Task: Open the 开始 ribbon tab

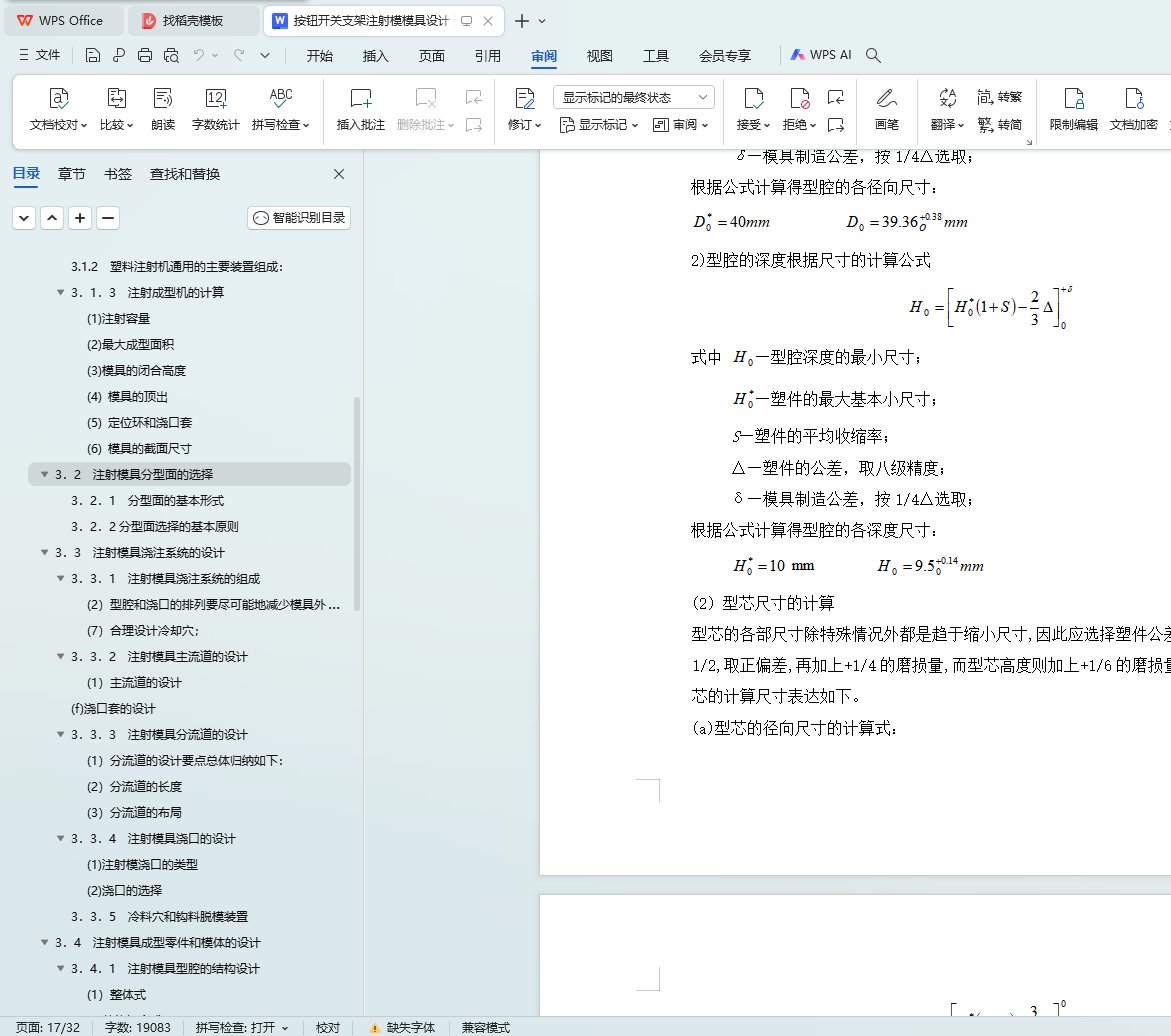Action: [x=320, y=56]
